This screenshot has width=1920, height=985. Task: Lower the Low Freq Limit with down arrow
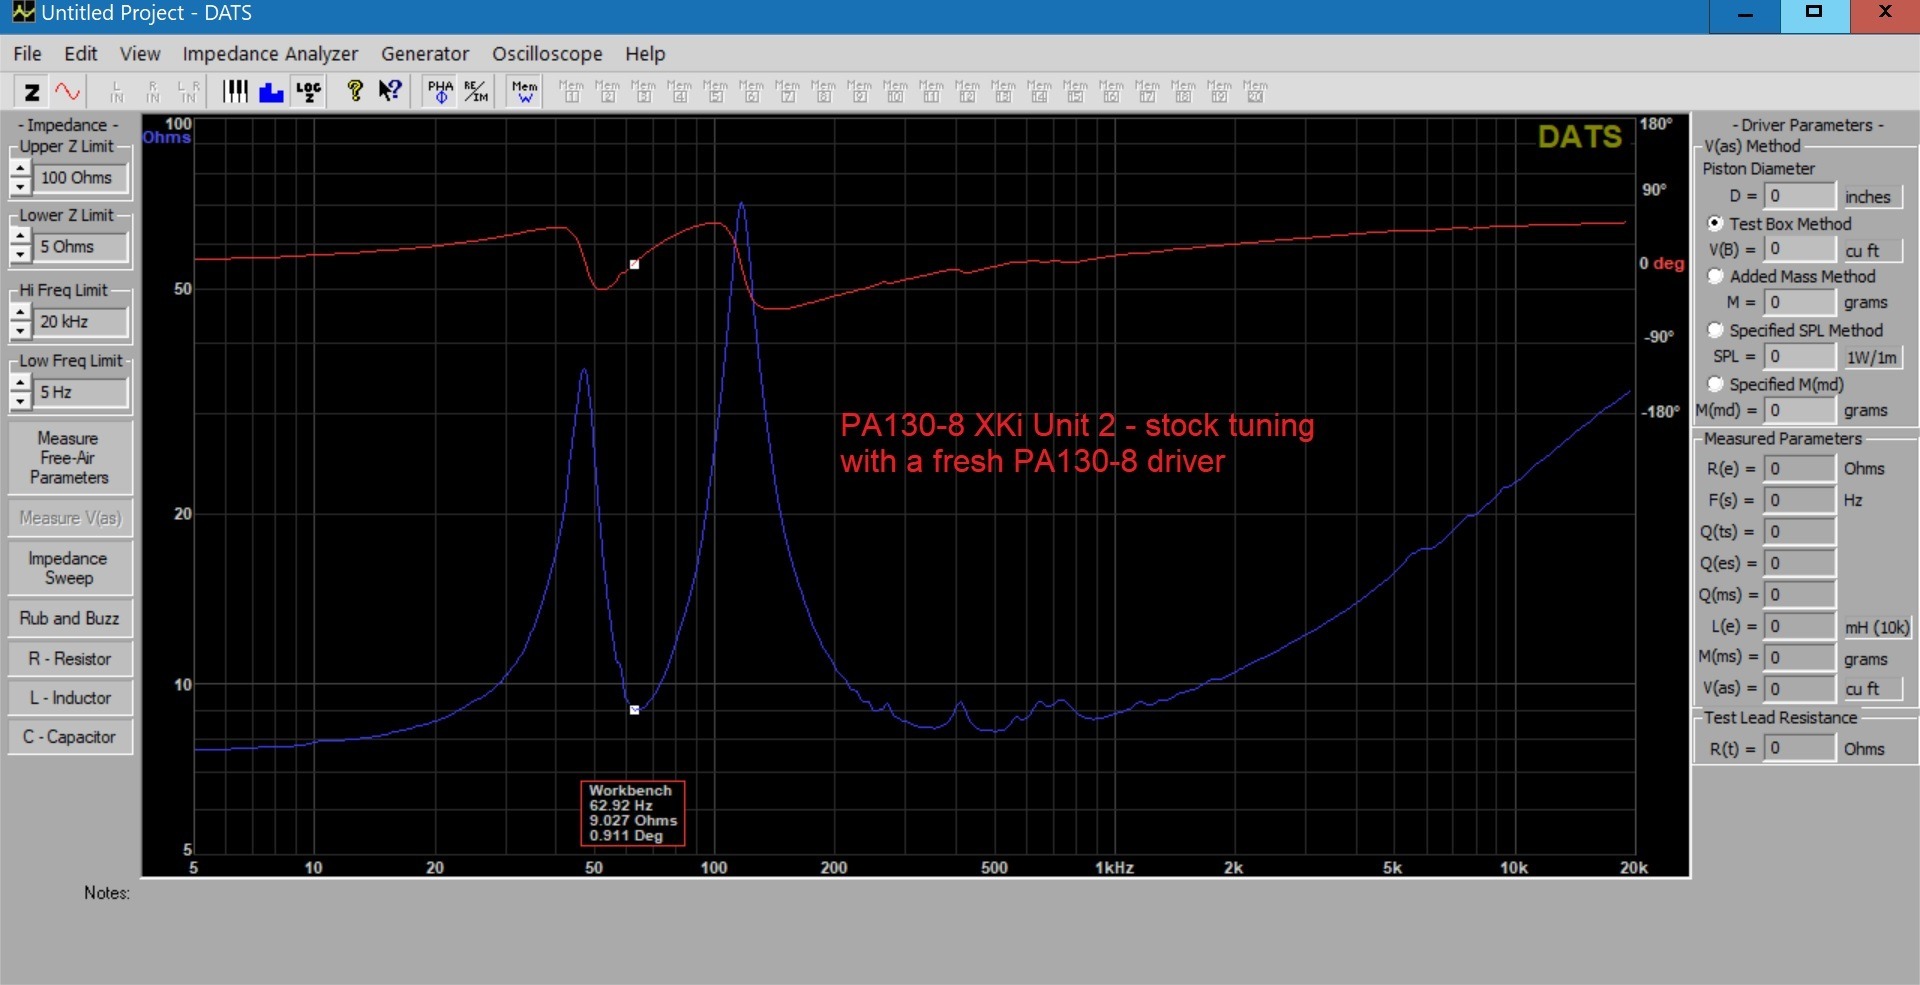coord(20,401)
